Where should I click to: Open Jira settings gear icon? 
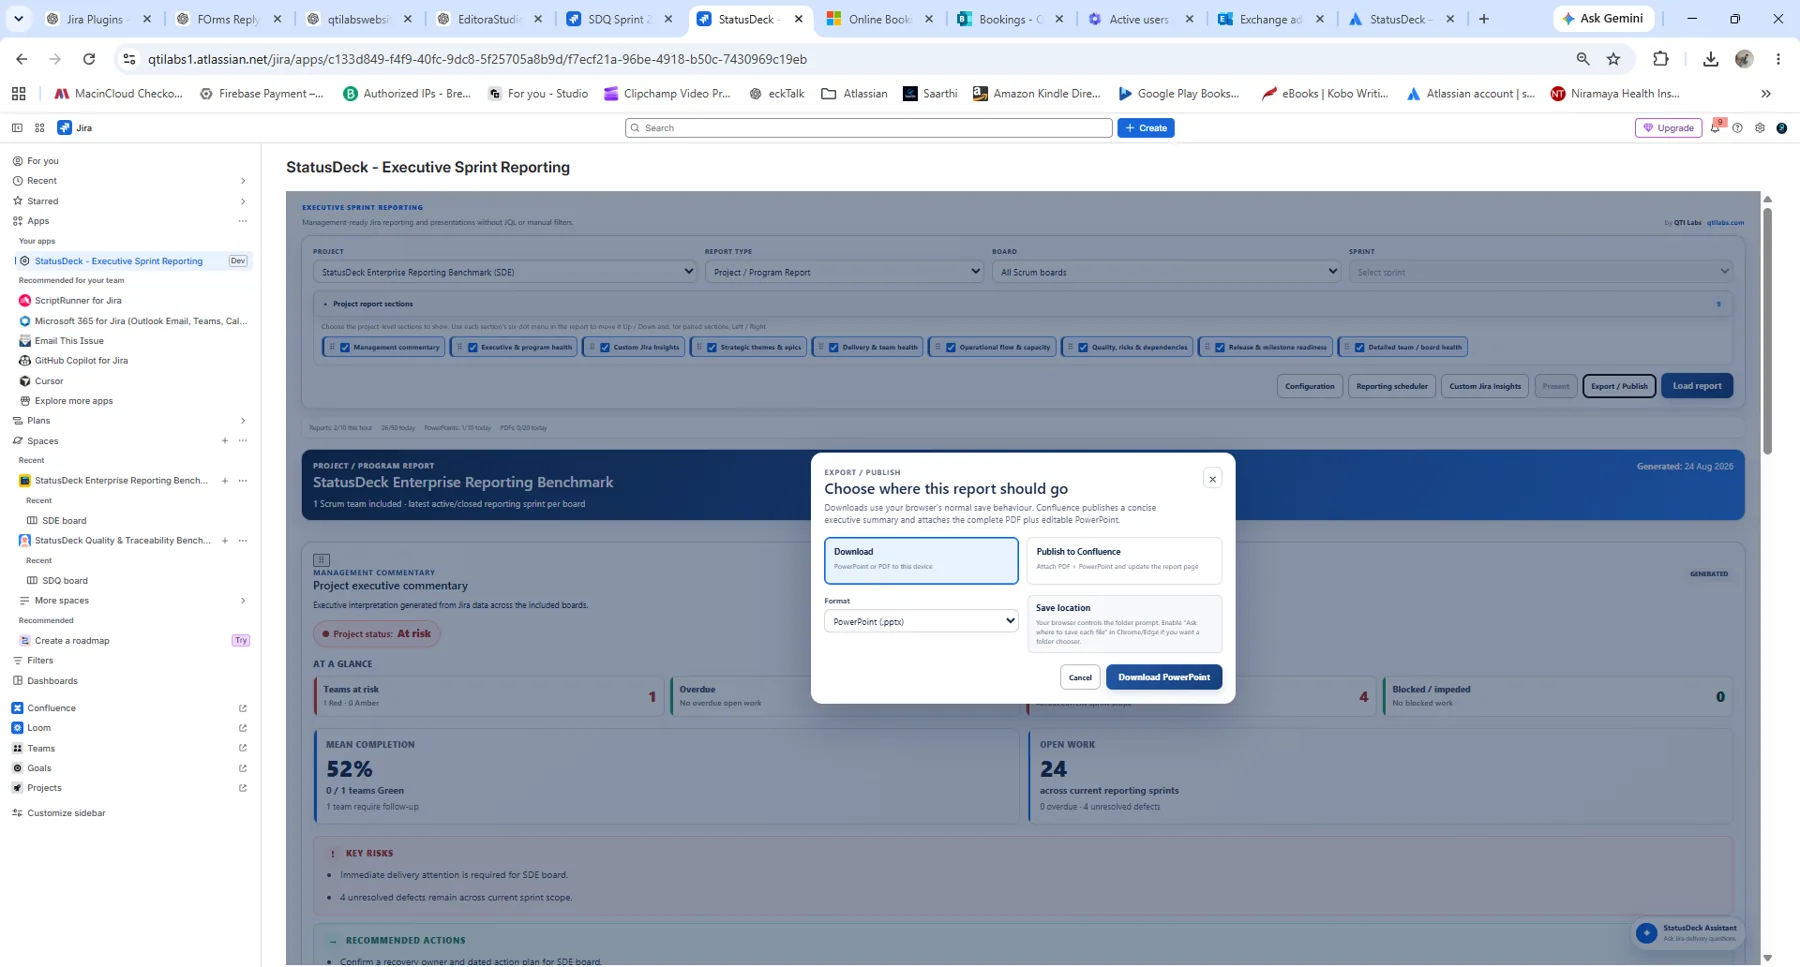(1760, 128)
